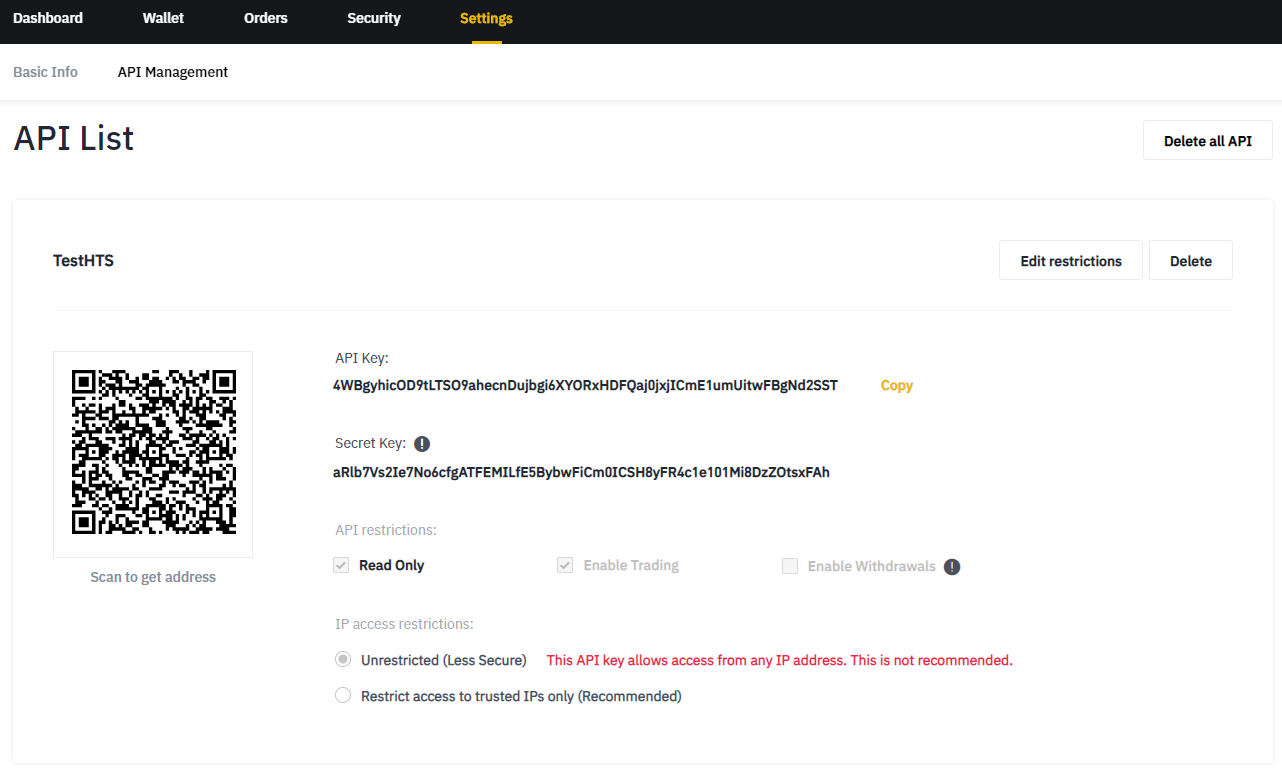
Task: Switch to the API Management tab
Action: tap(172, 71)
